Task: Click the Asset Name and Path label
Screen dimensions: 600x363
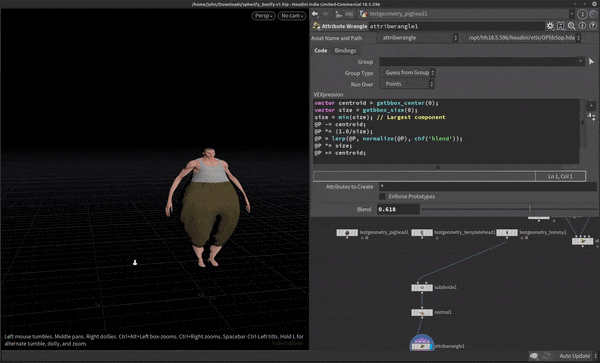Action: coord(336,38)
